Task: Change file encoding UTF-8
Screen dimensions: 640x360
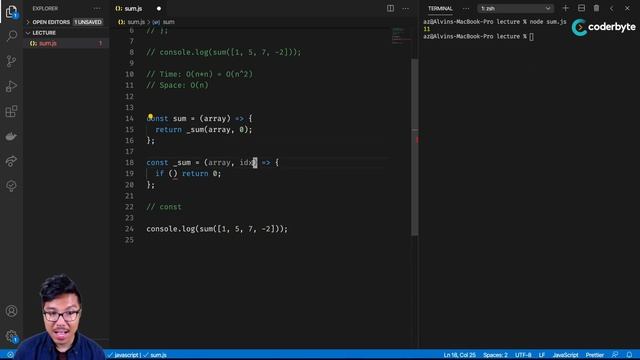Action: tap(523, 355)
